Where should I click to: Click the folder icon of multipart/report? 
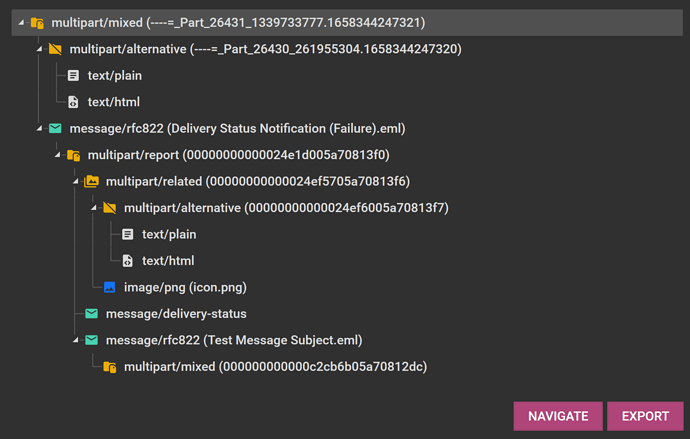coord(73,155)
